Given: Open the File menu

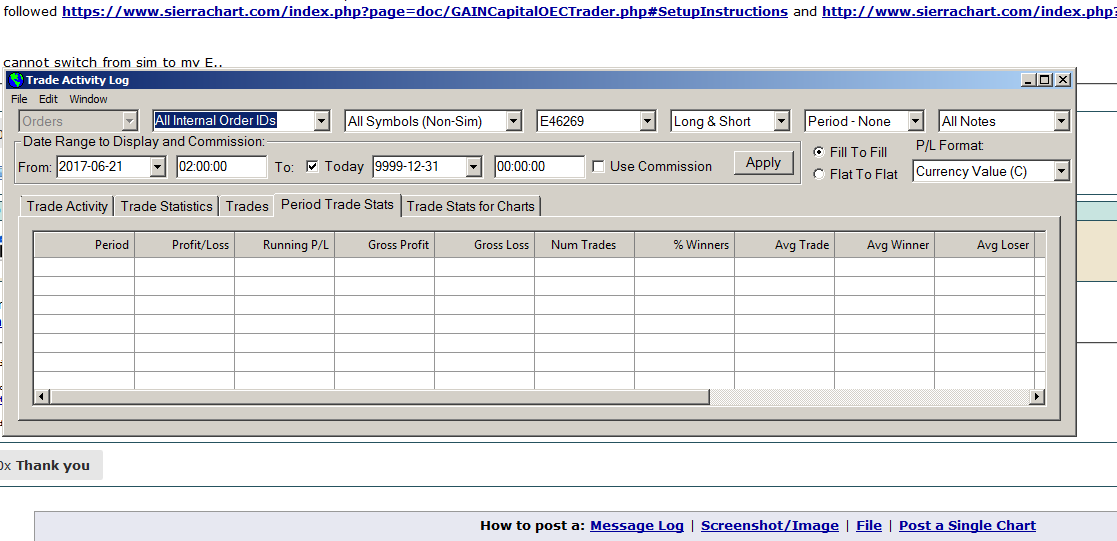Looking at the screenshot, I should [19, 99].
